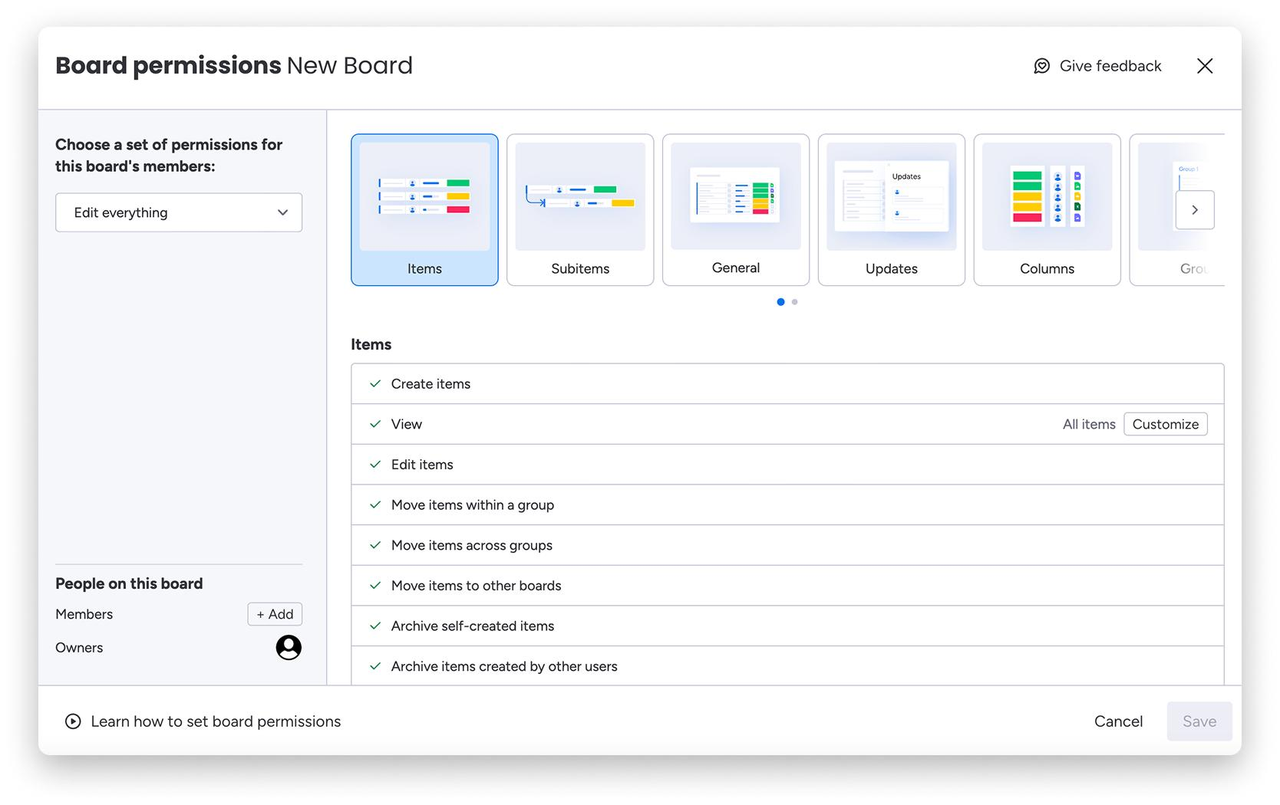Click the Members label

(x=84, y=614)
